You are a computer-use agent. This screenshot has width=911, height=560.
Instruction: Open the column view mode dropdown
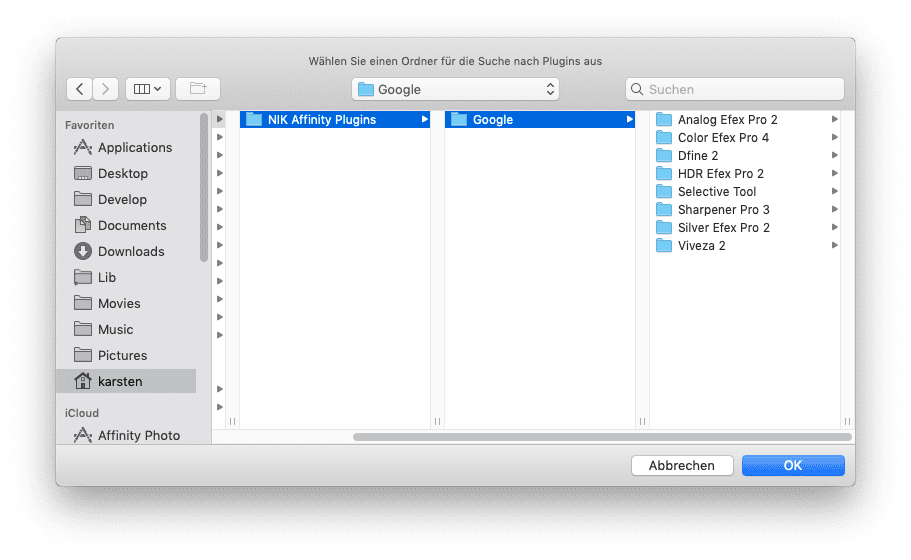click(148, 89)
